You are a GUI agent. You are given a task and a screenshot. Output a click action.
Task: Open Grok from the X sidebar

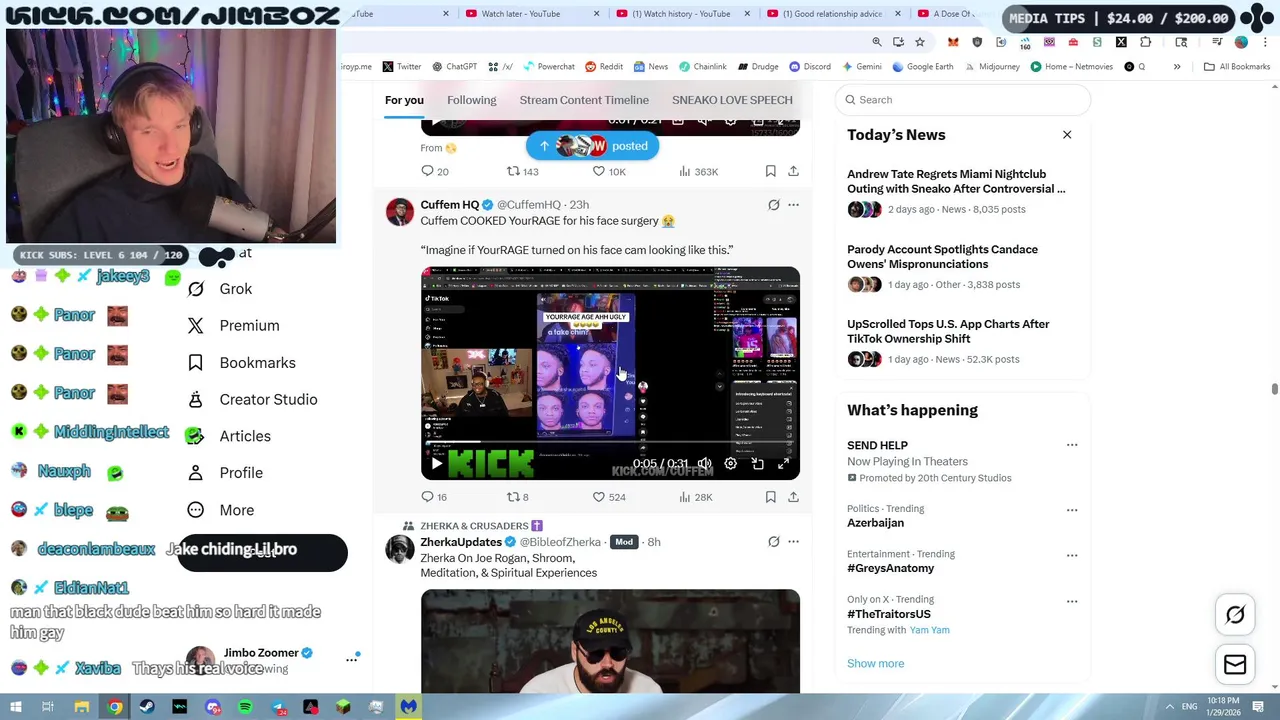220,289
